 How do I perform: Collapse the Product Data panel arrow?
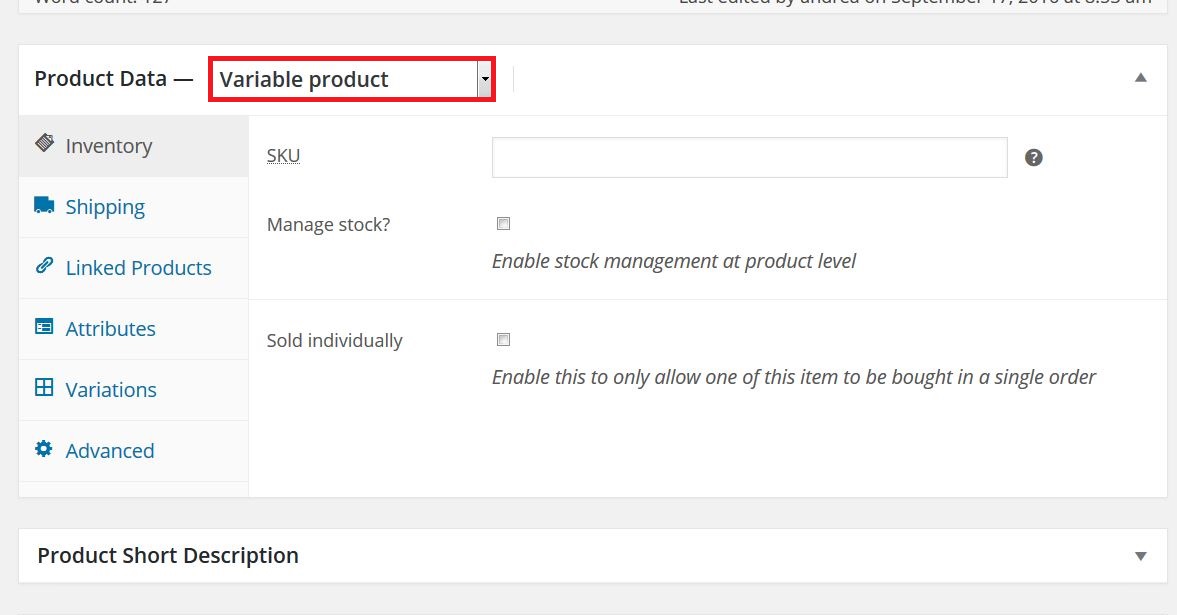1140,77
